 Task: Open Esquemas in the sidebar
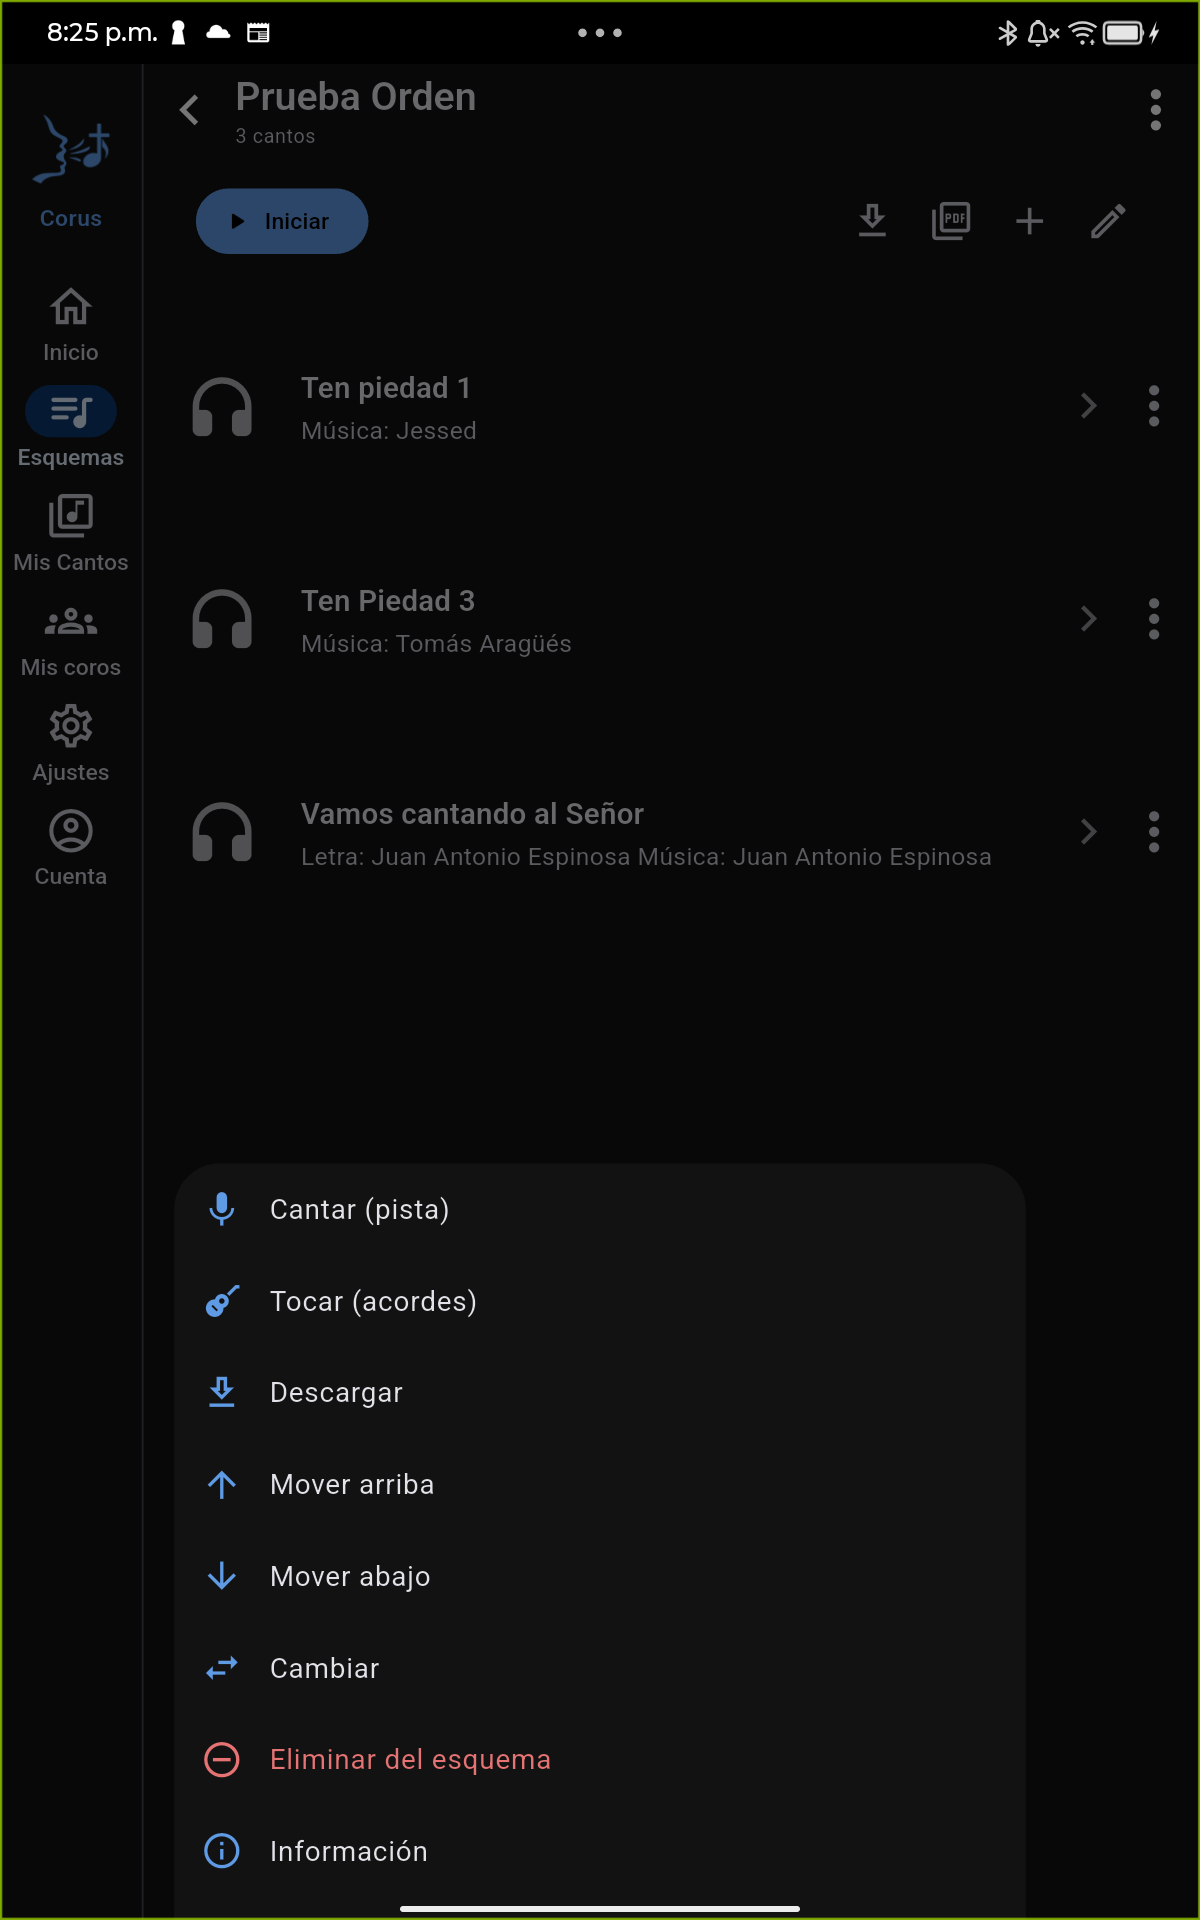pos(71,428)
